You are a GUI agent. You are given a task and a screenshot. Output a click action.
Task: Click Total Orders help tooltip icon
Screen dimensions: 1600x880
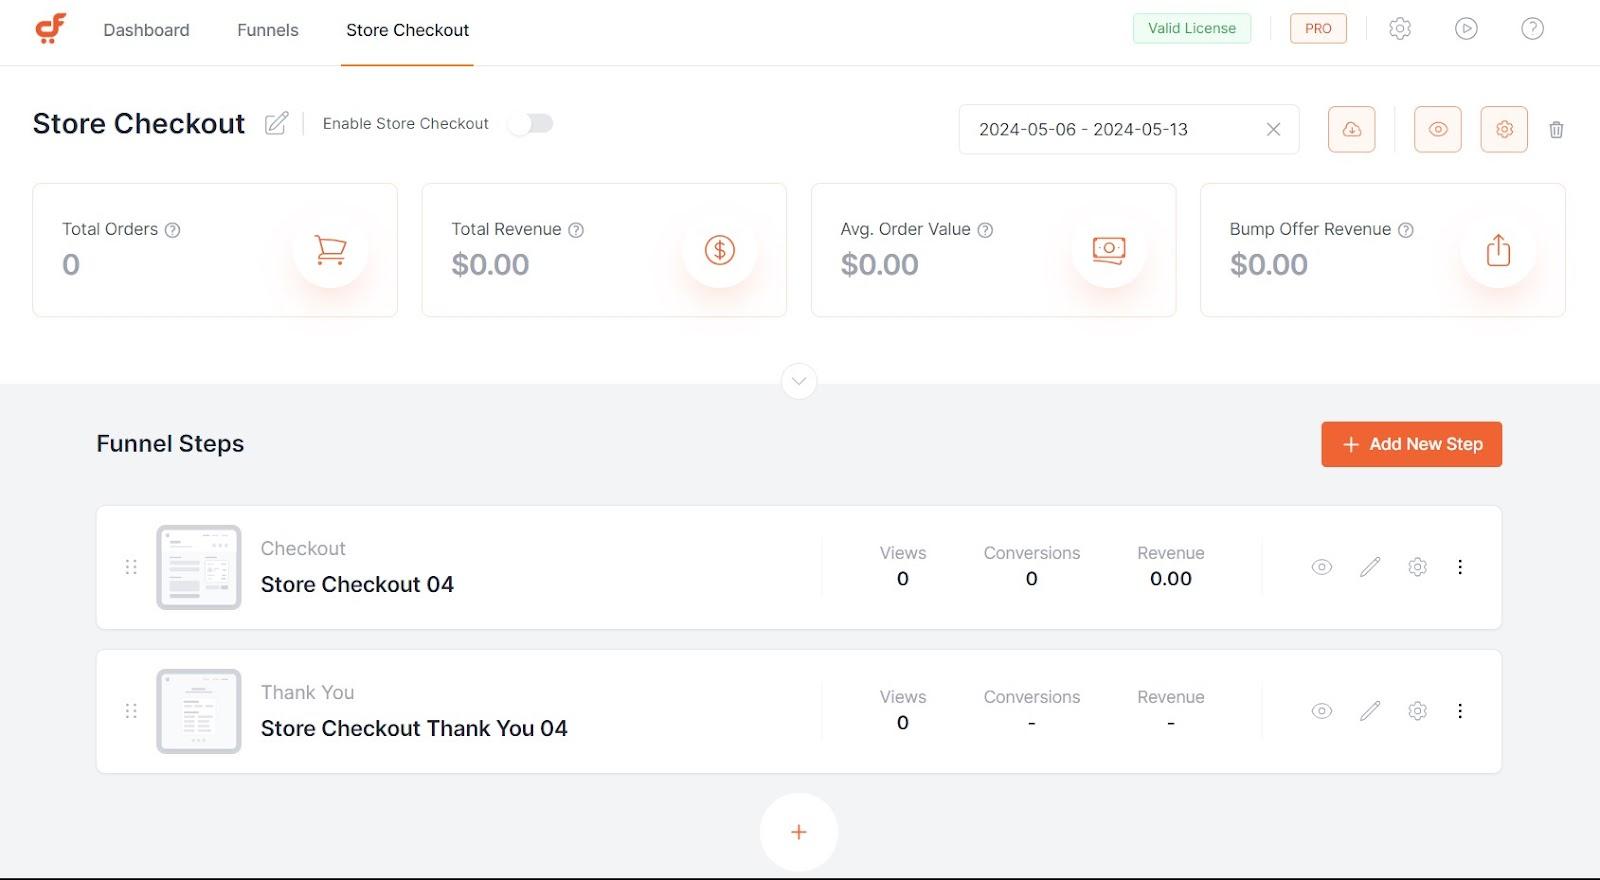[172, 230]
